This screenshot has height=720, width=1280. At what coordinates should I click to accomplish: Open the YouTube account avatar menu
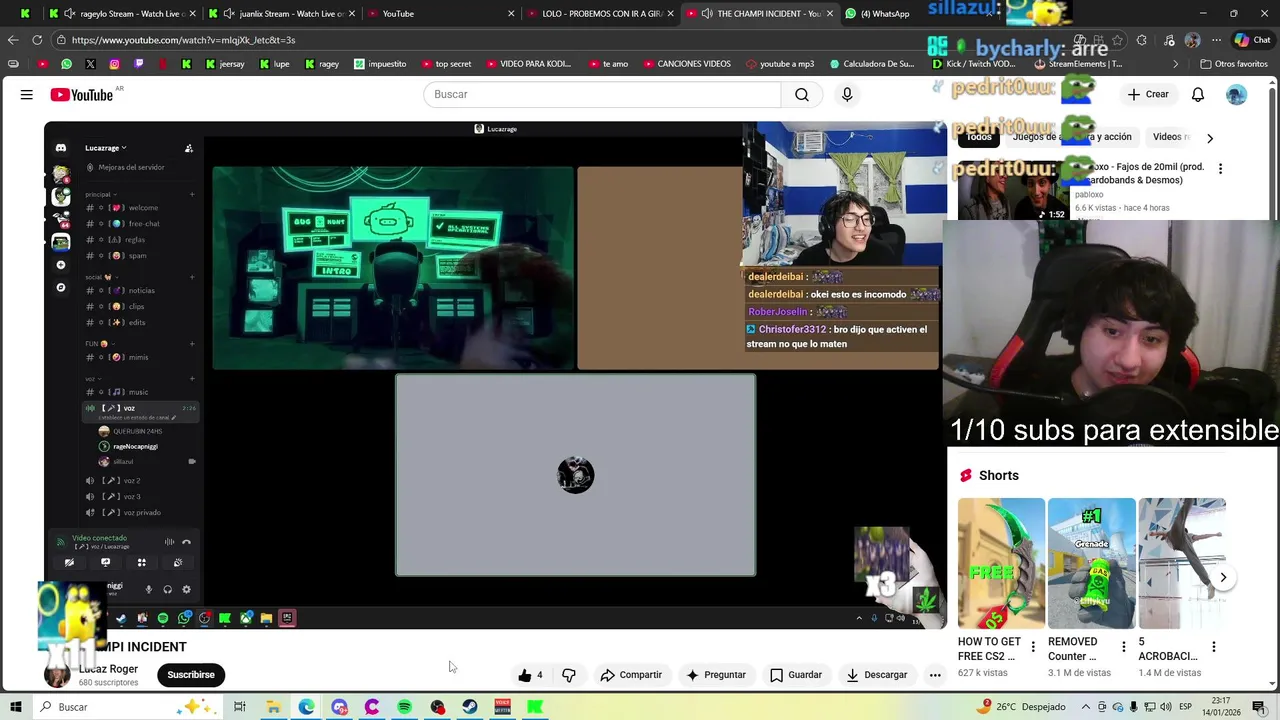click(x=1237, y=94)
